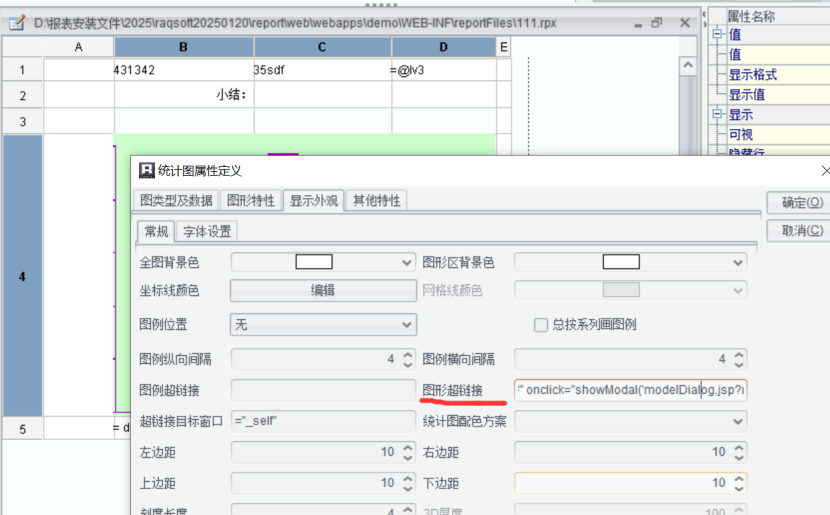Collapse the 值 group in the property tree

point(717,34)
